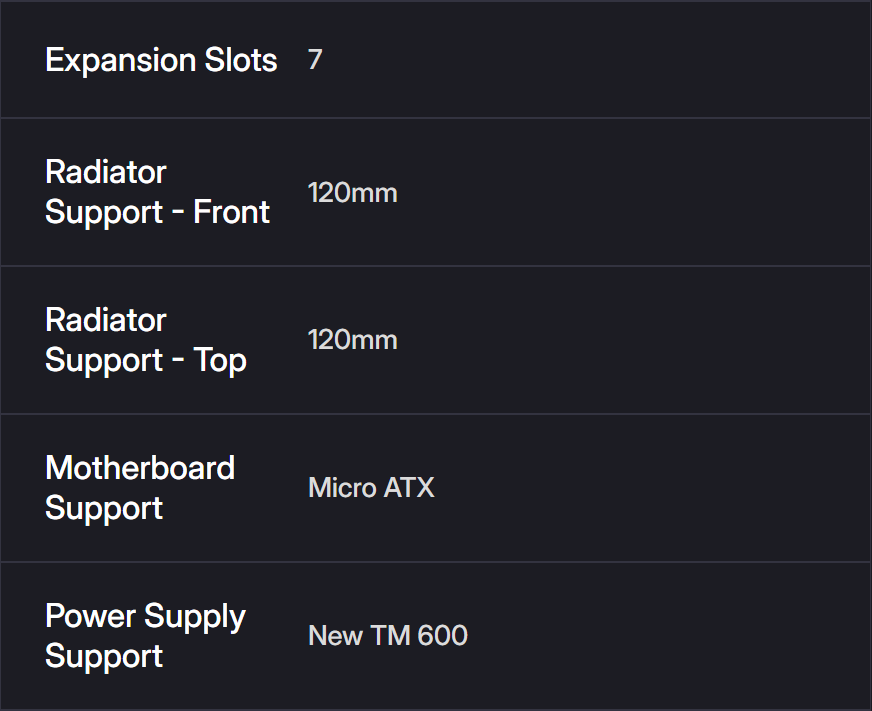Click the Radiator Support - Top label
The width and height of the screenshot is (872, 711).
pyautogui.click(x=146, y=340)
